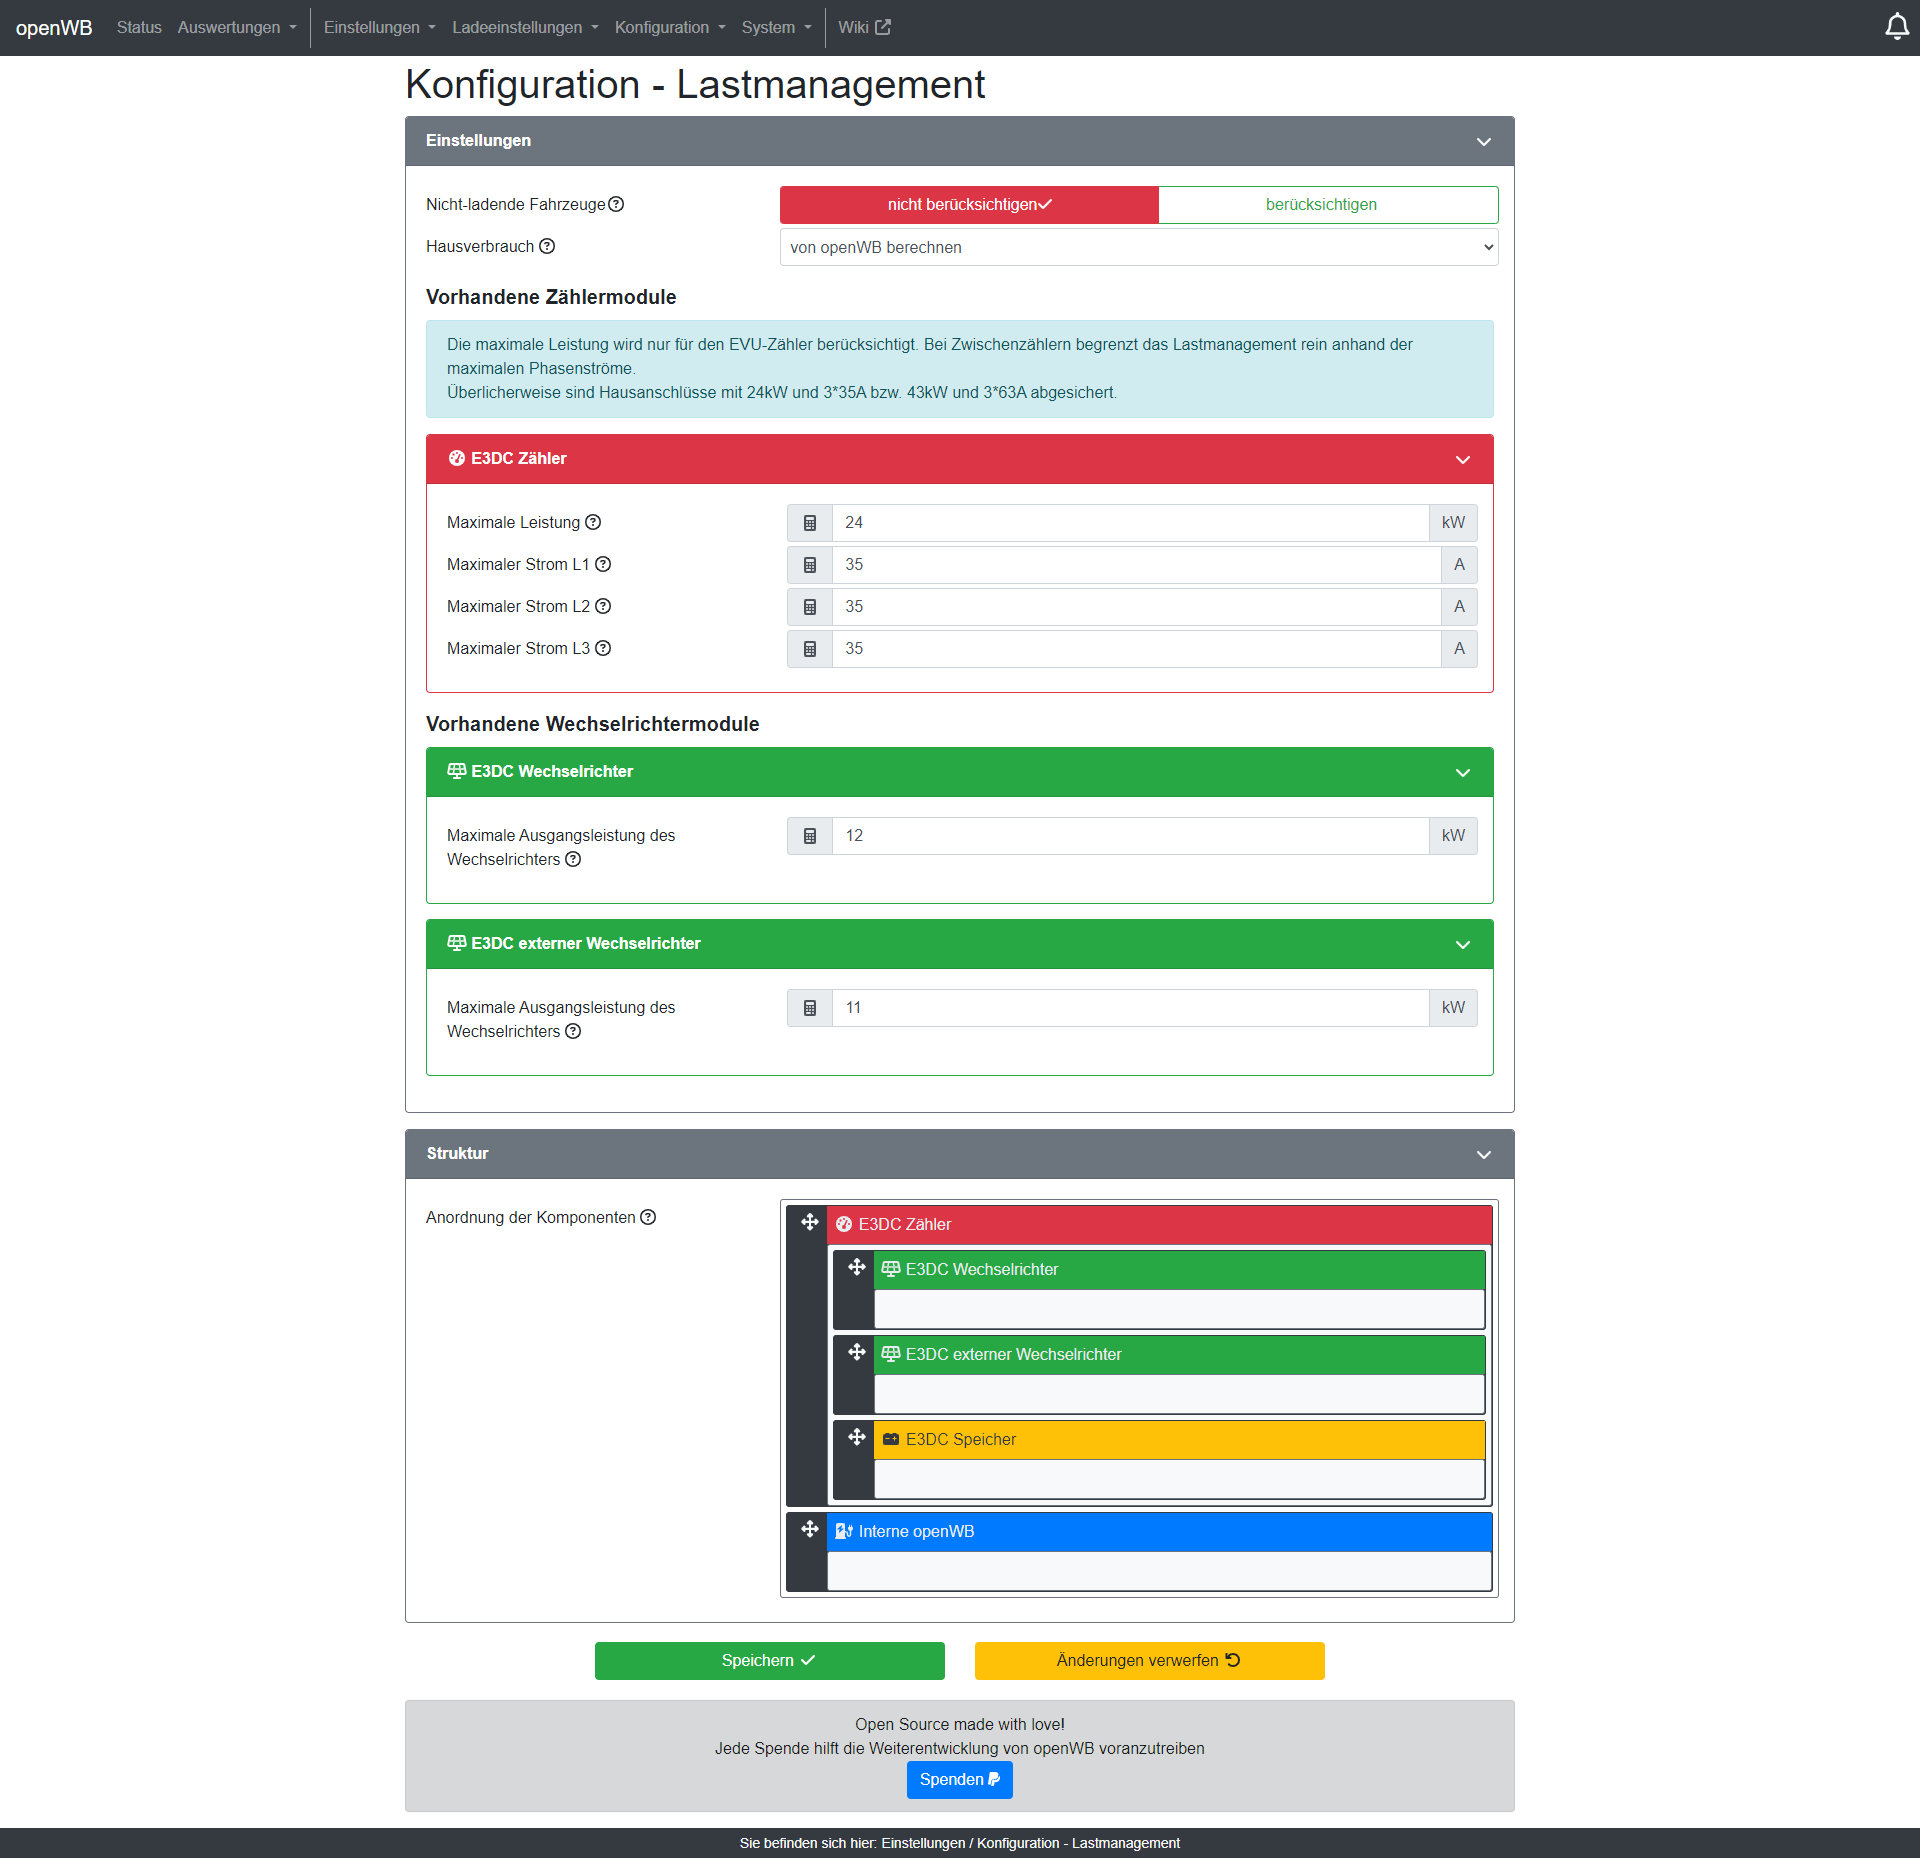
Task: Open the Auswertungen menu
Action: 237,27
